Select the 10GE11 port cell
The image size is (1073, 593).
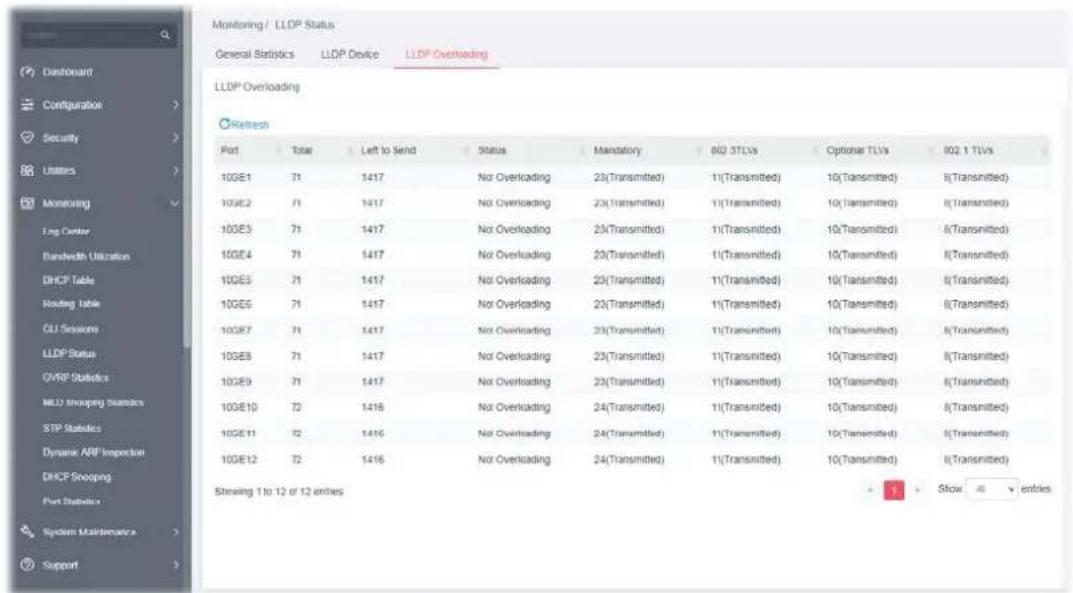click(x=239, y=434)
